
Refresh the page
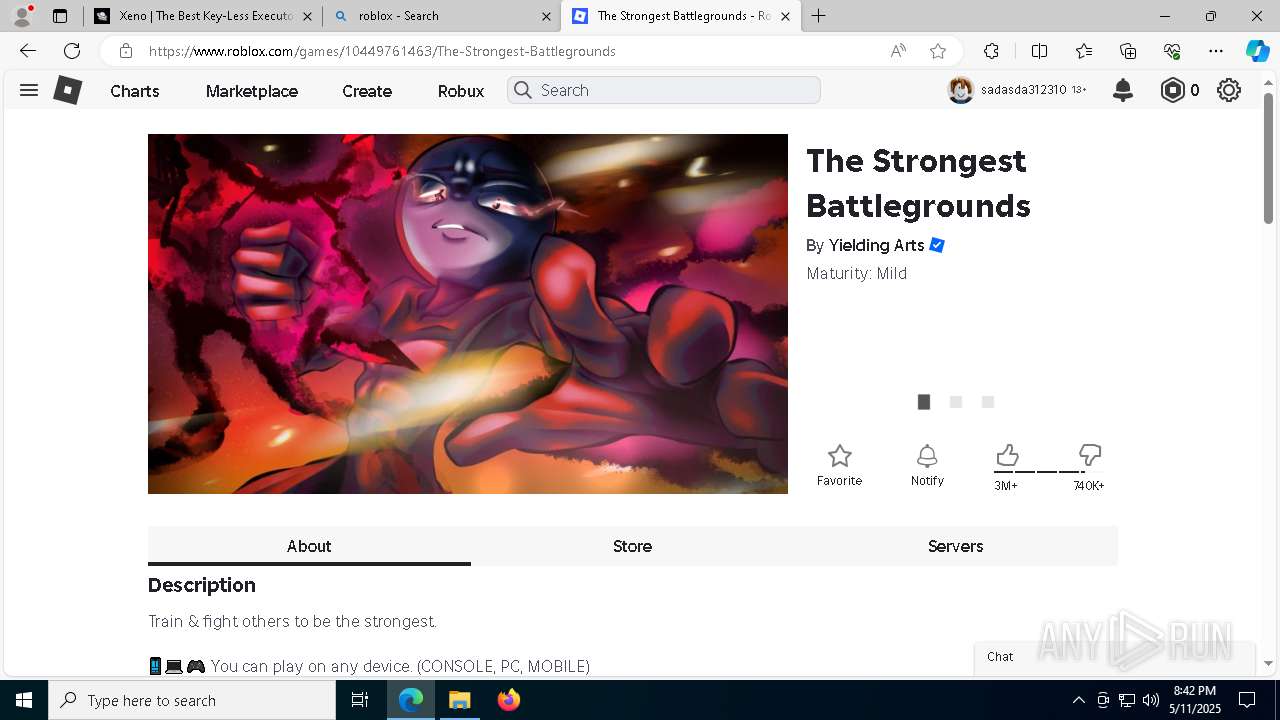(x=72, y=51)
